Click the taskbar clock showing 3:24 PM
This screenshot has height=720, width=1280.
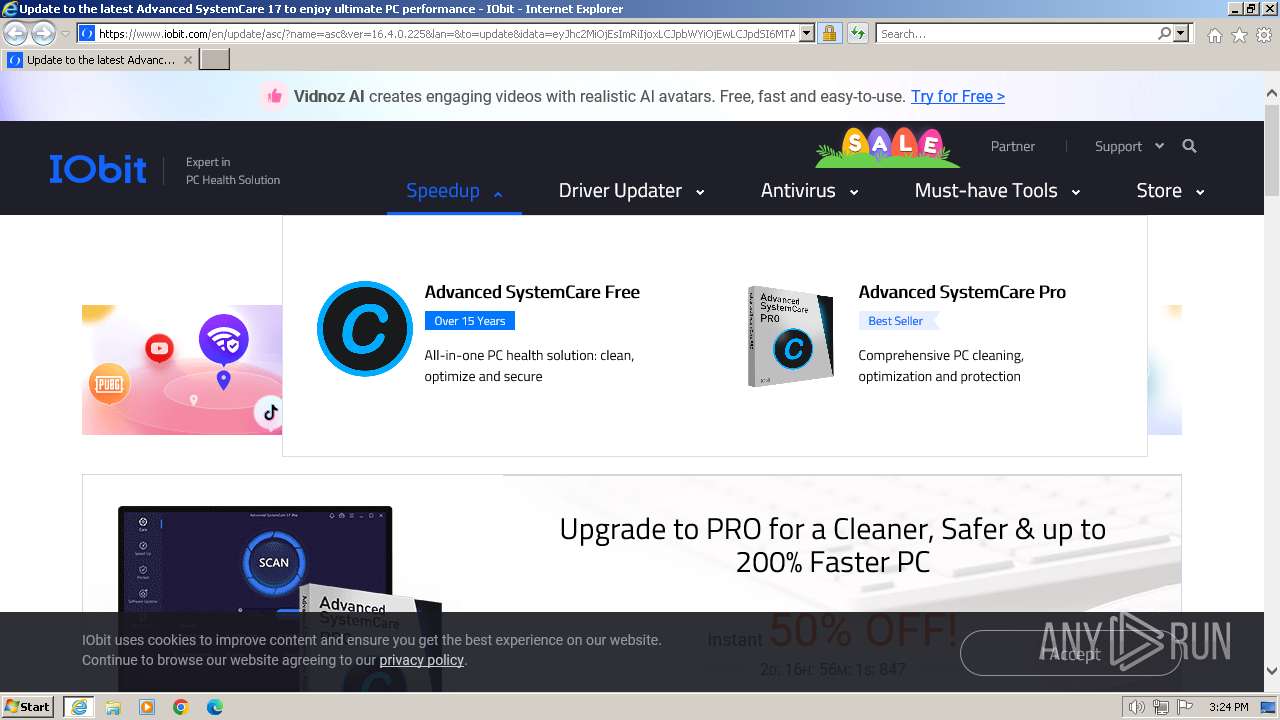click(x=1228, y=707)
